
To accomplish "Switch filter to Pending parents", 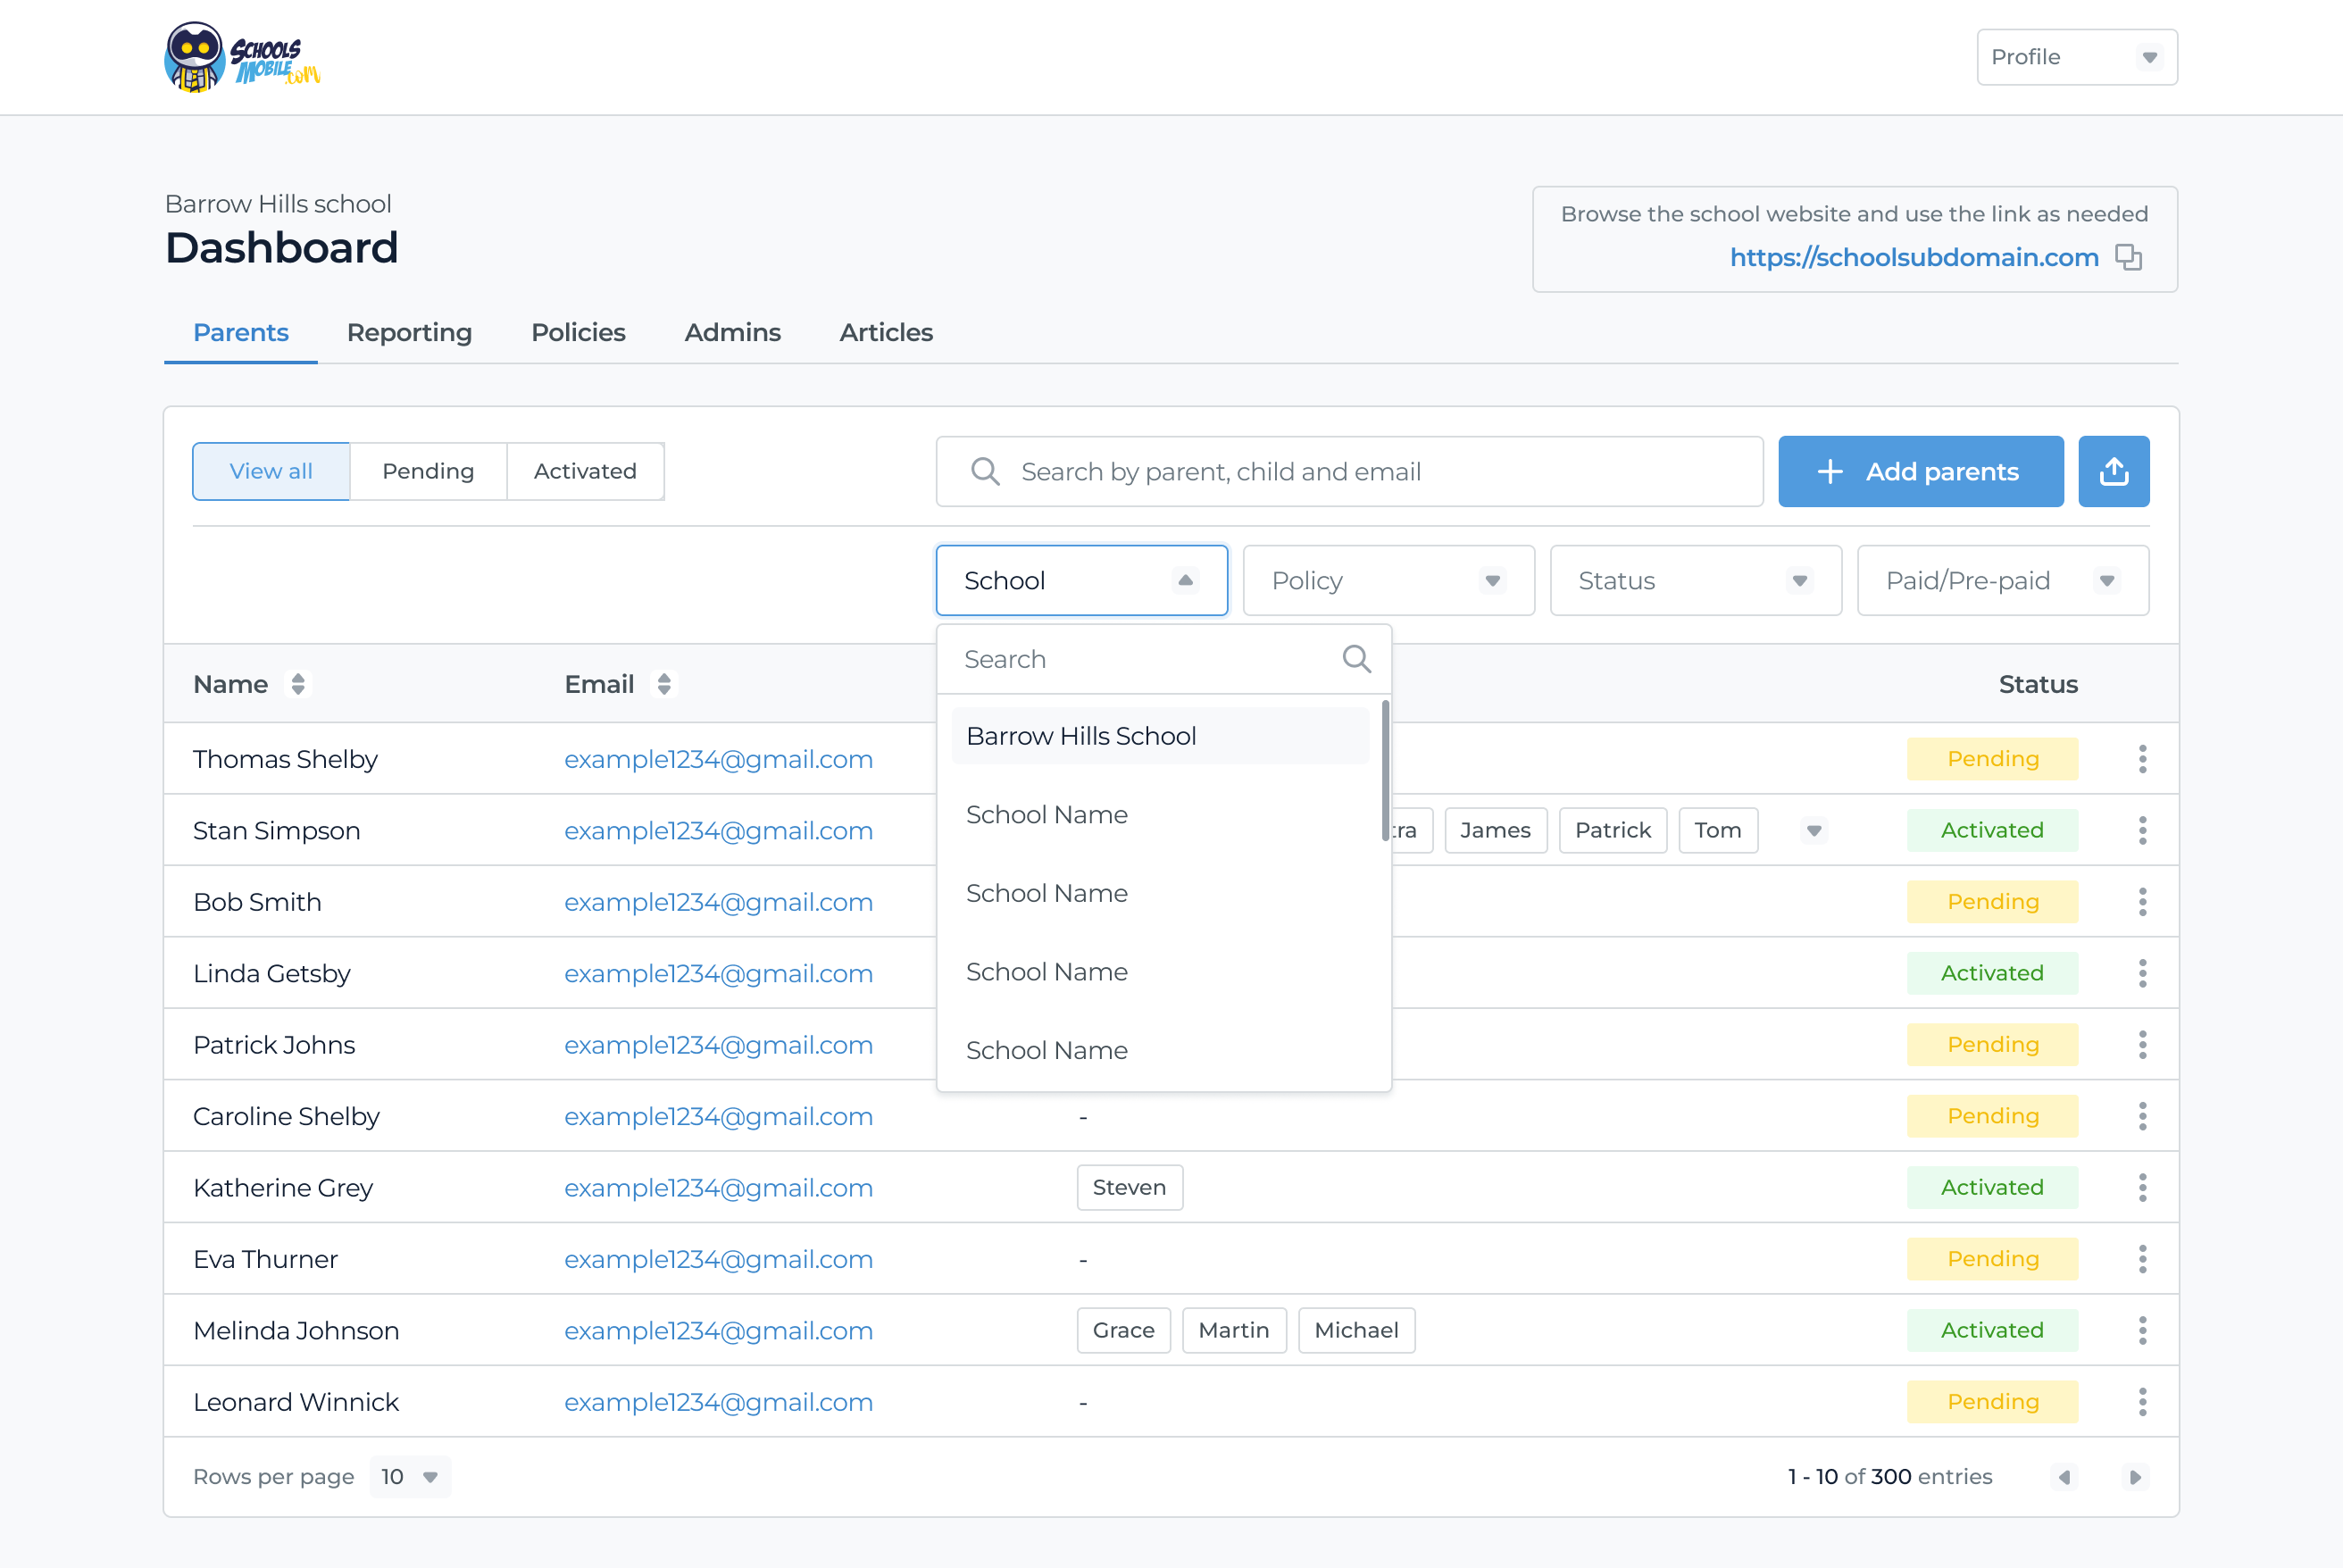I will pos(428,471).
